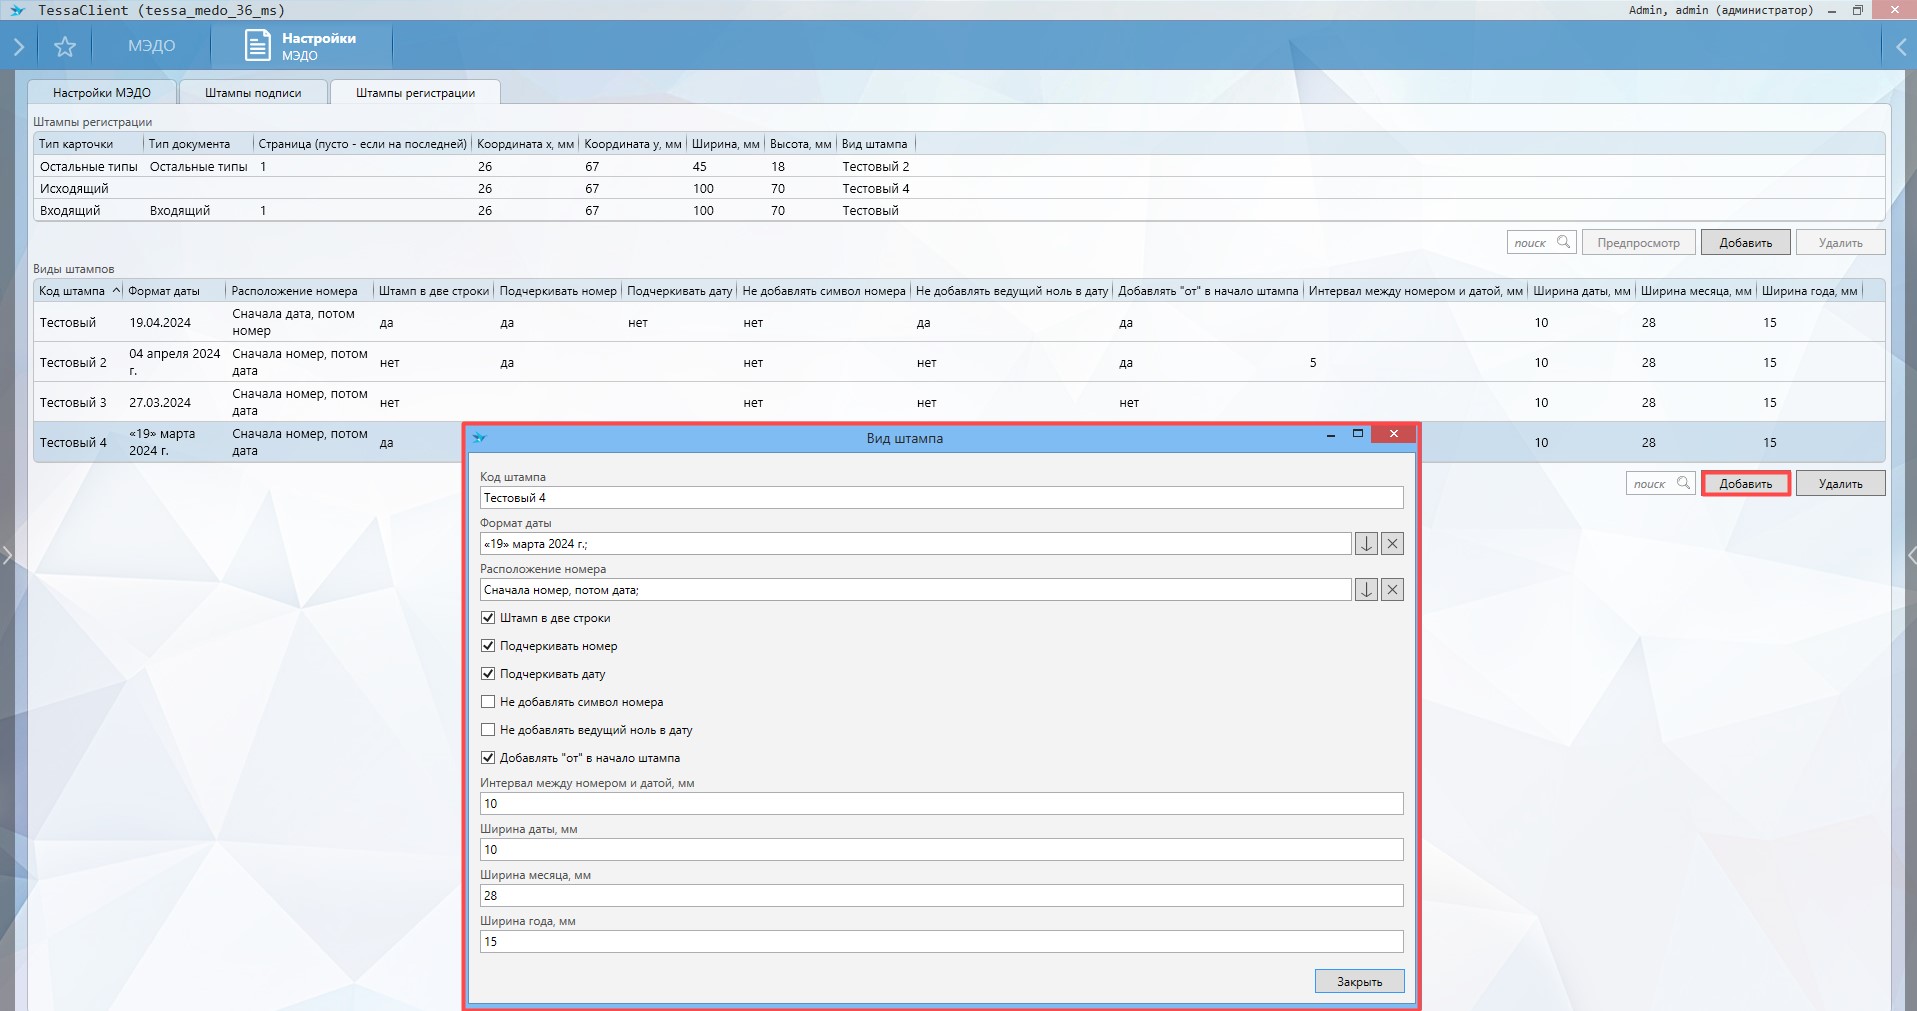1917x1011 pixels.
Task: Enable 'Не добавлять ведущий ноль в дату'
Action: tap(488, 730)
